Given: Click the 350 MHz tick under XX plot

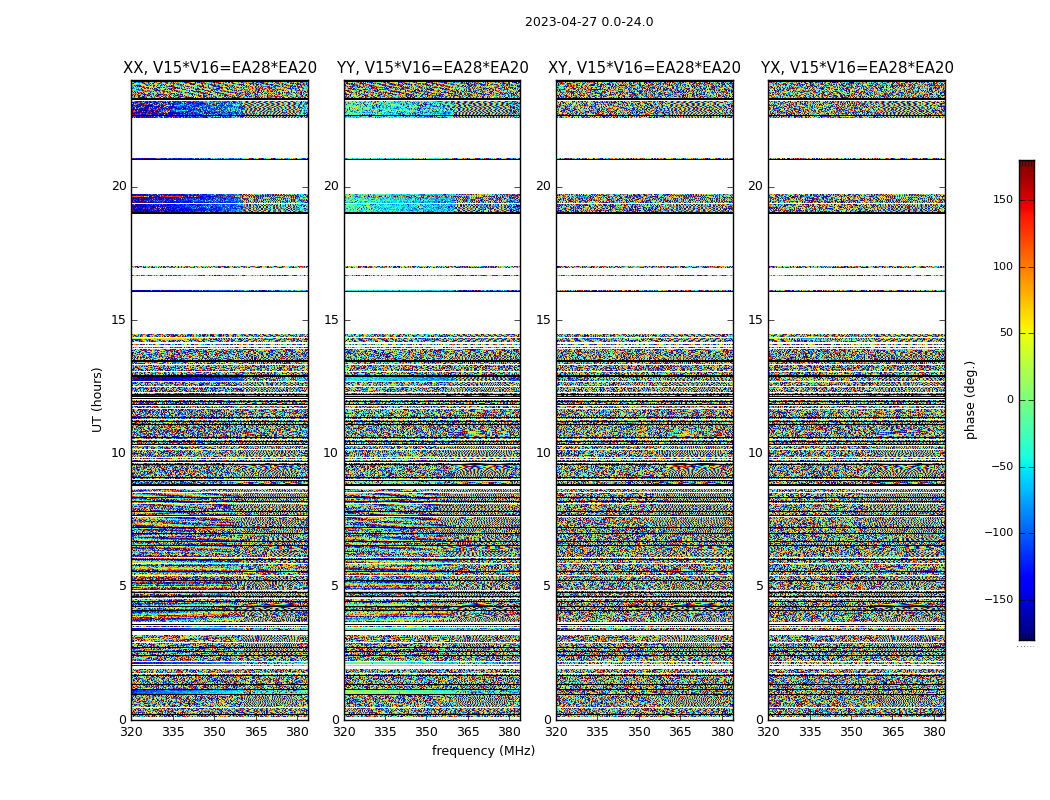Looking at the screenshot, I should [x=214, y=732].
